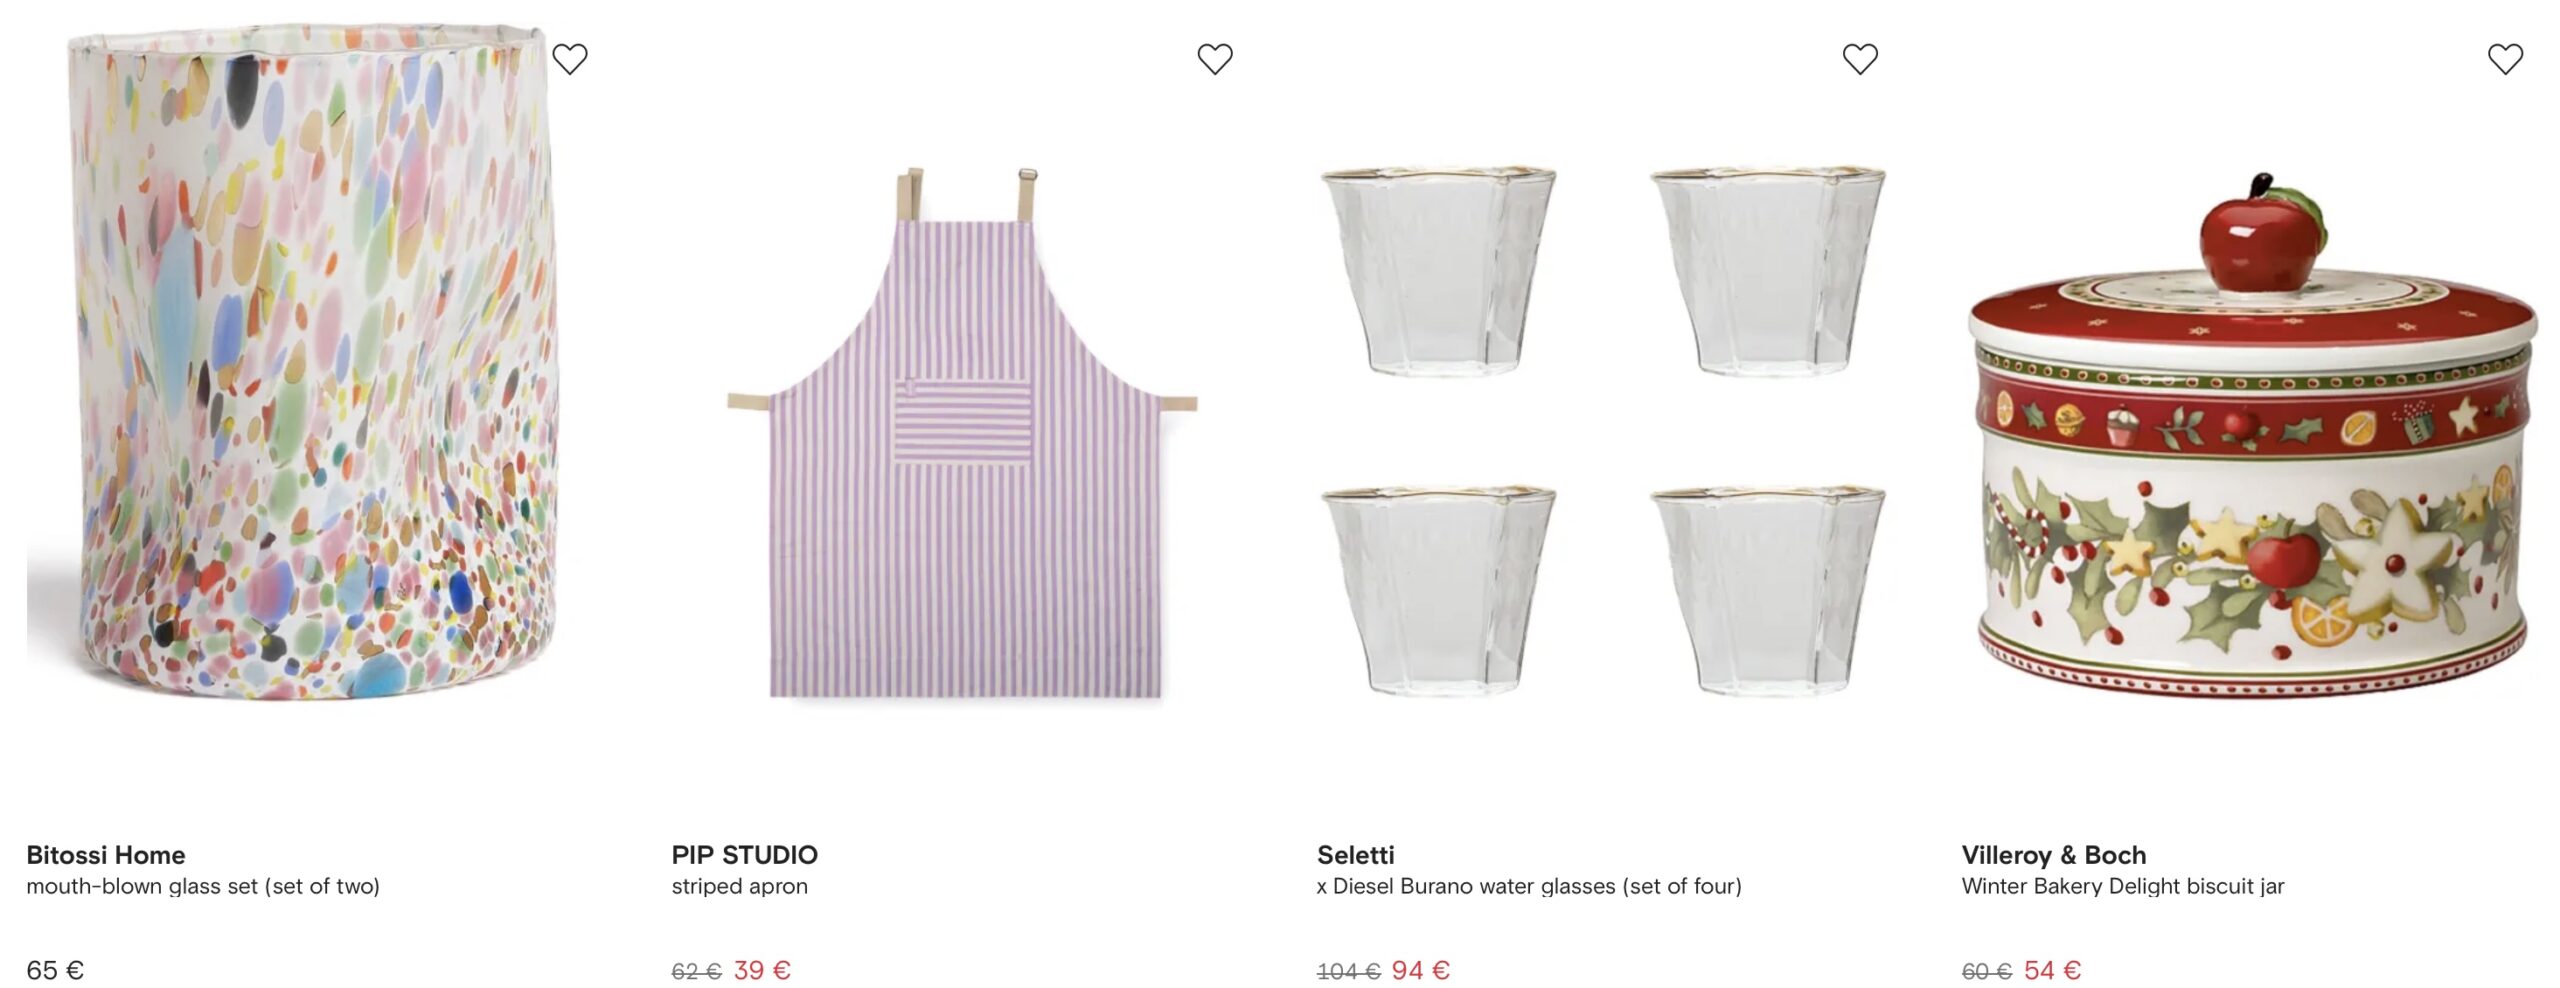Open x Diesel Burano water glasses title
2560x988 pixels.
(1529, 886)
